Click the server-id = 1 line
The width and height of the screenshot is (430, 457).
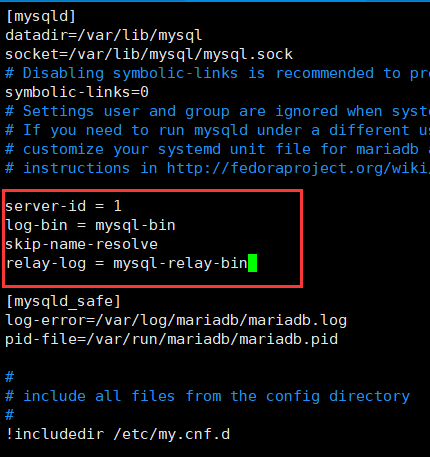point(63,206)
